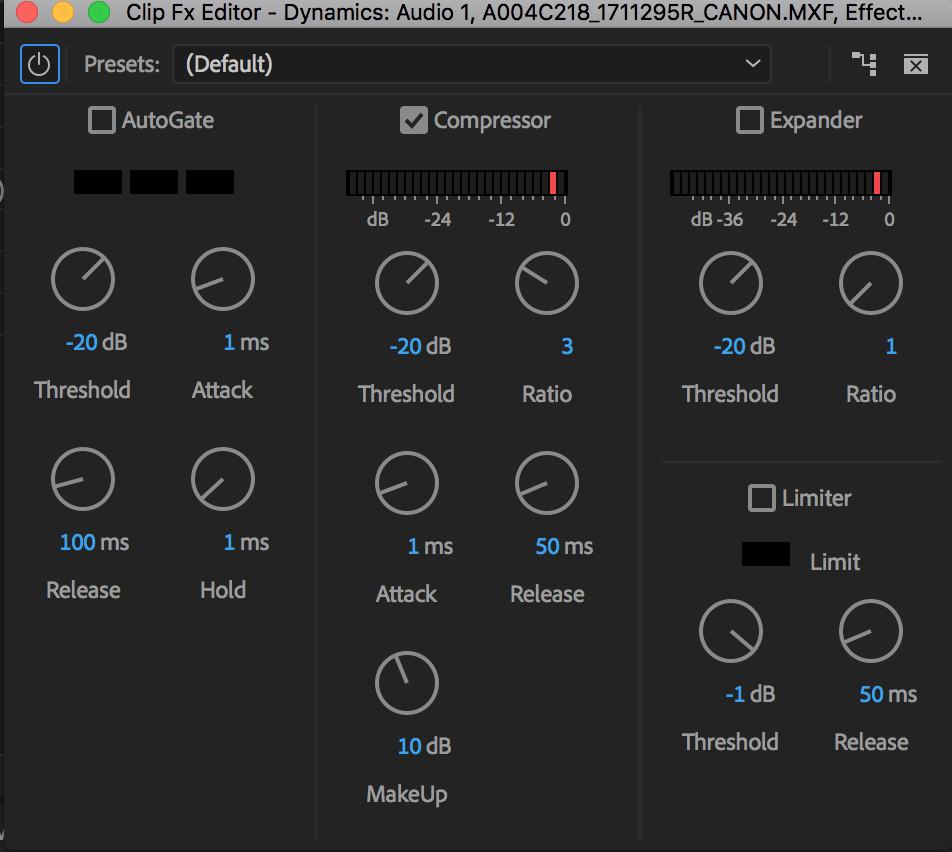Click the Limit label text
Viewport: 952px width, 852px height.
pyautogui.click(x=835, y=562)
